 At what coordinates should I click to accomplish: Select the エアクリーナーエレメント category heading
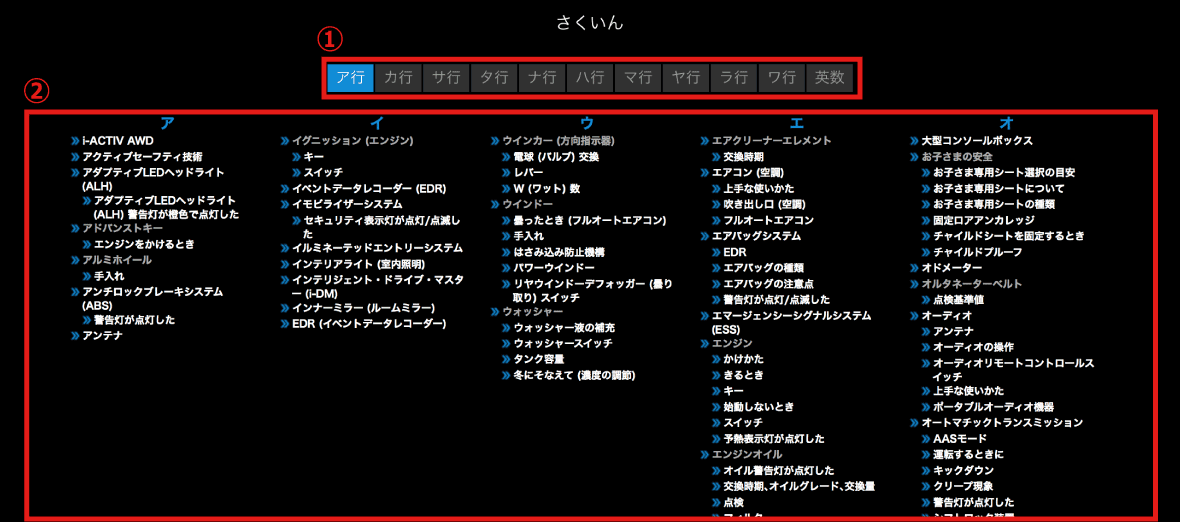click(771, 141)
